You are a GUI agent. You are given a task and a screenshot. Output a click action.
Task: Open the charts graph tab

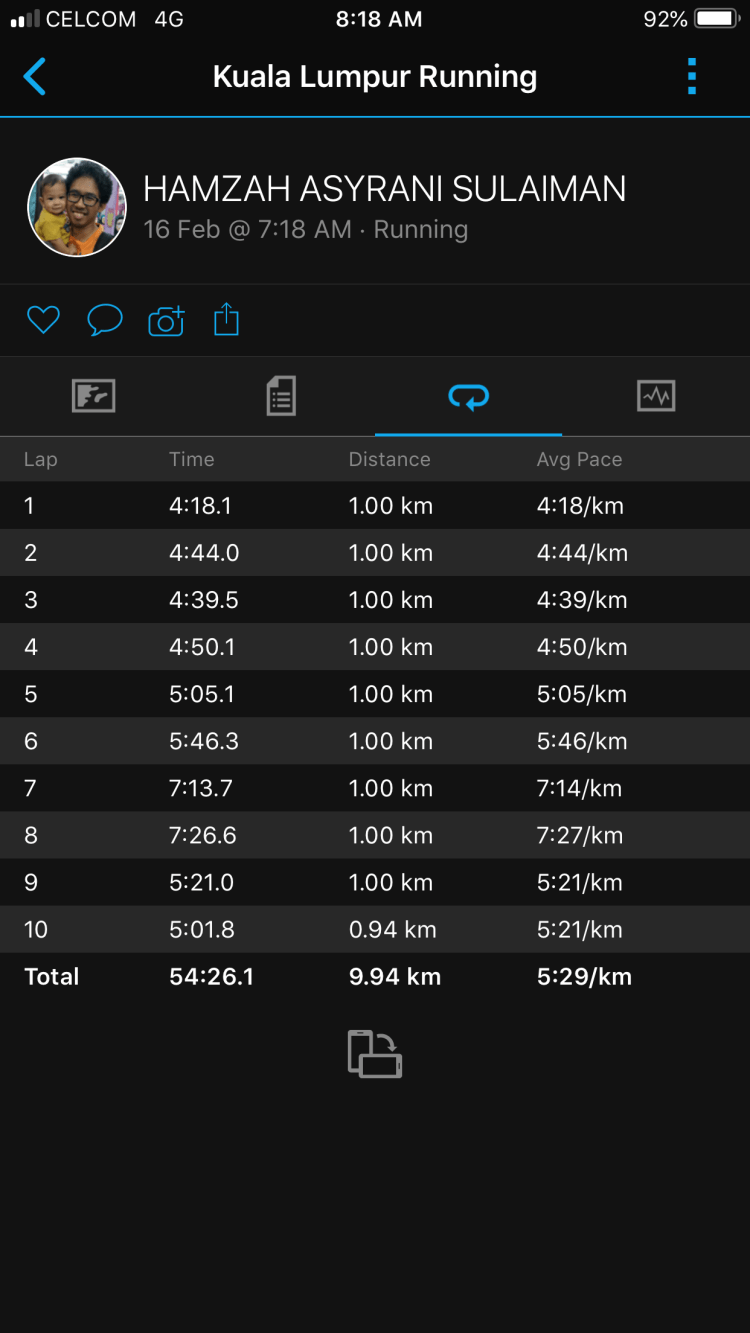tap(656, 396)
